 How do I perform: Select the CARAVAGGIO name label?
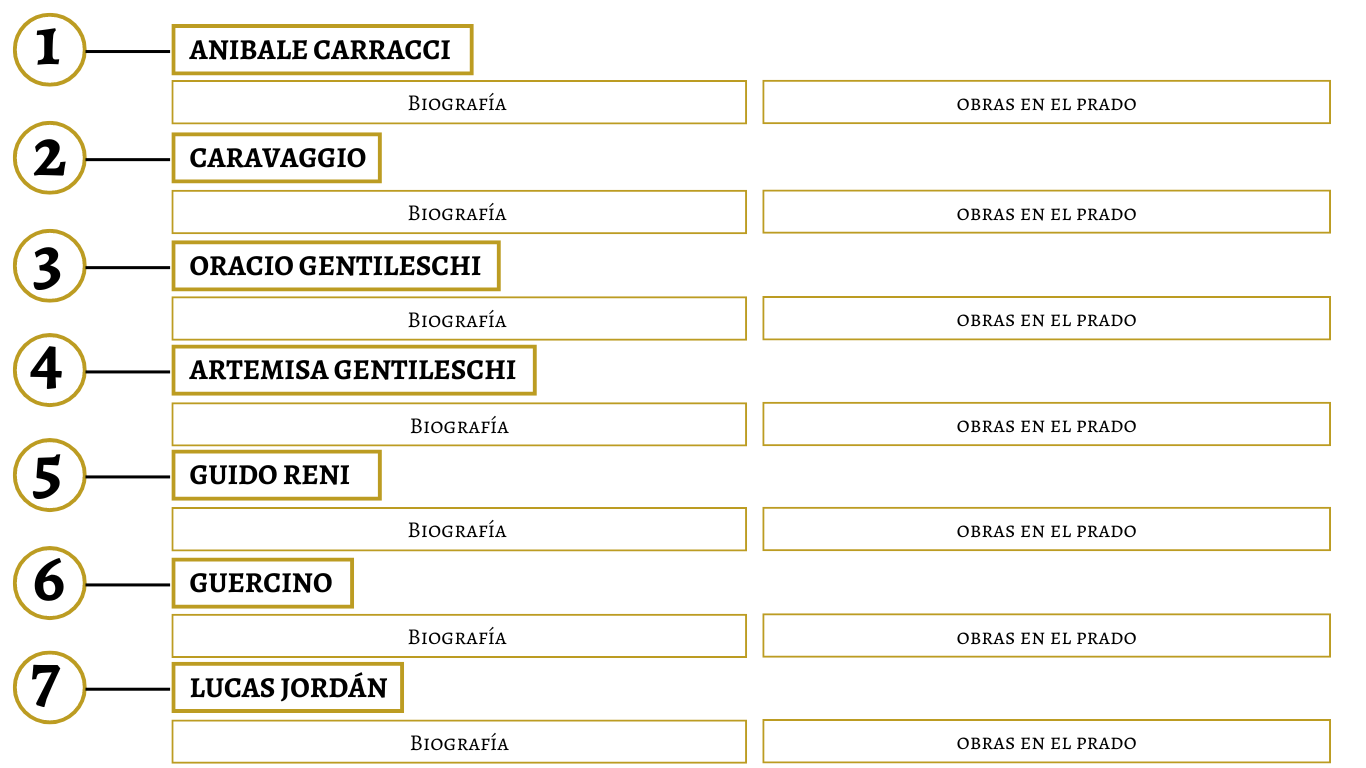(x=277, y=158)
